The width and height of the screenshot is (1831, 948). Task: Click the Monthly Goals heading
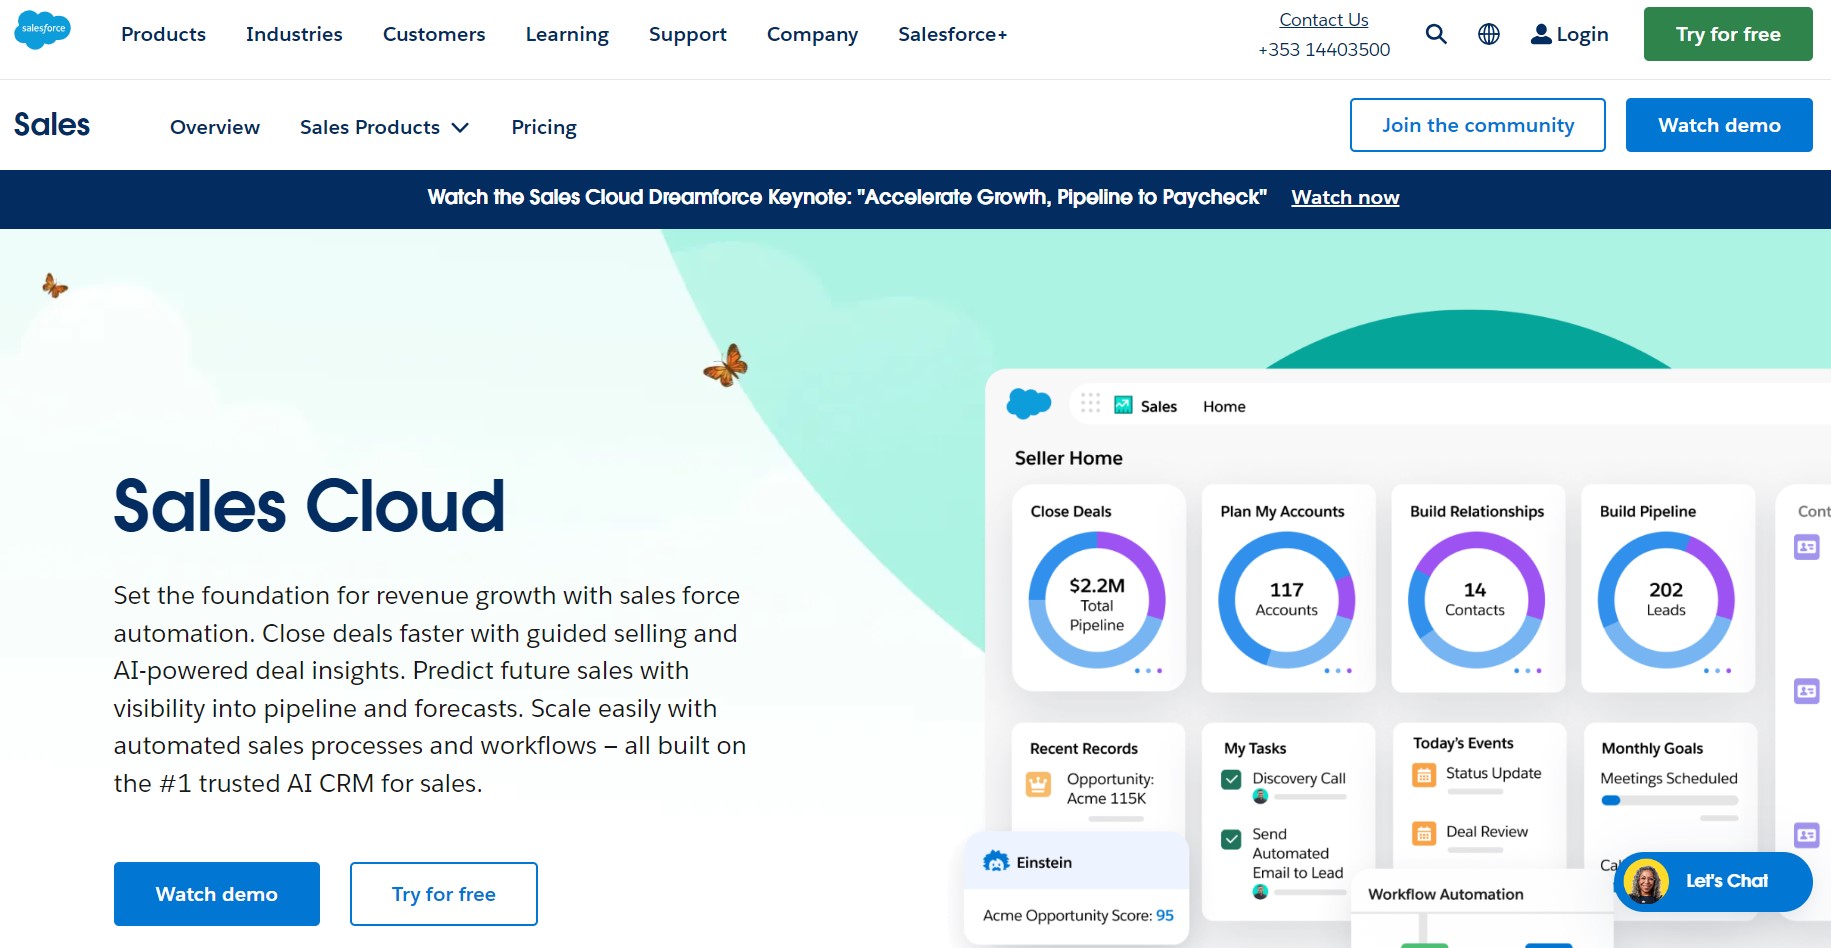tap(1652, 748)
